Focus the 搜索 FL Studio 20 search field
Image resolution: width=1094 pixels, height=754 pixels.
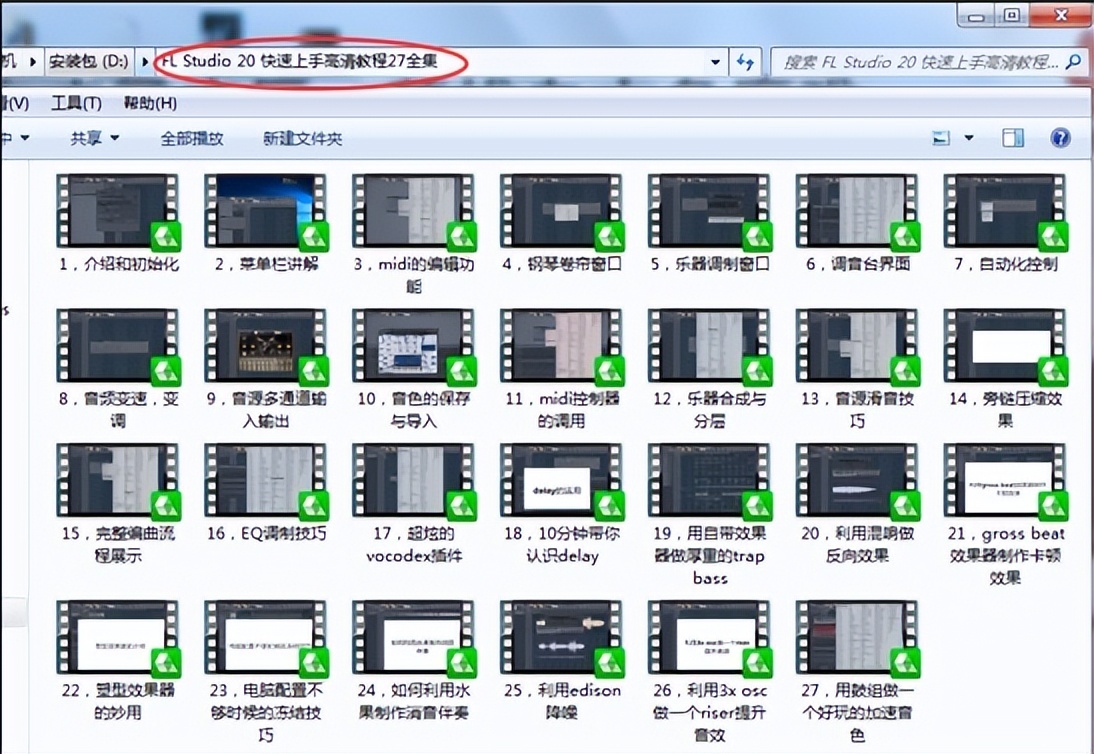pos(921,62)
